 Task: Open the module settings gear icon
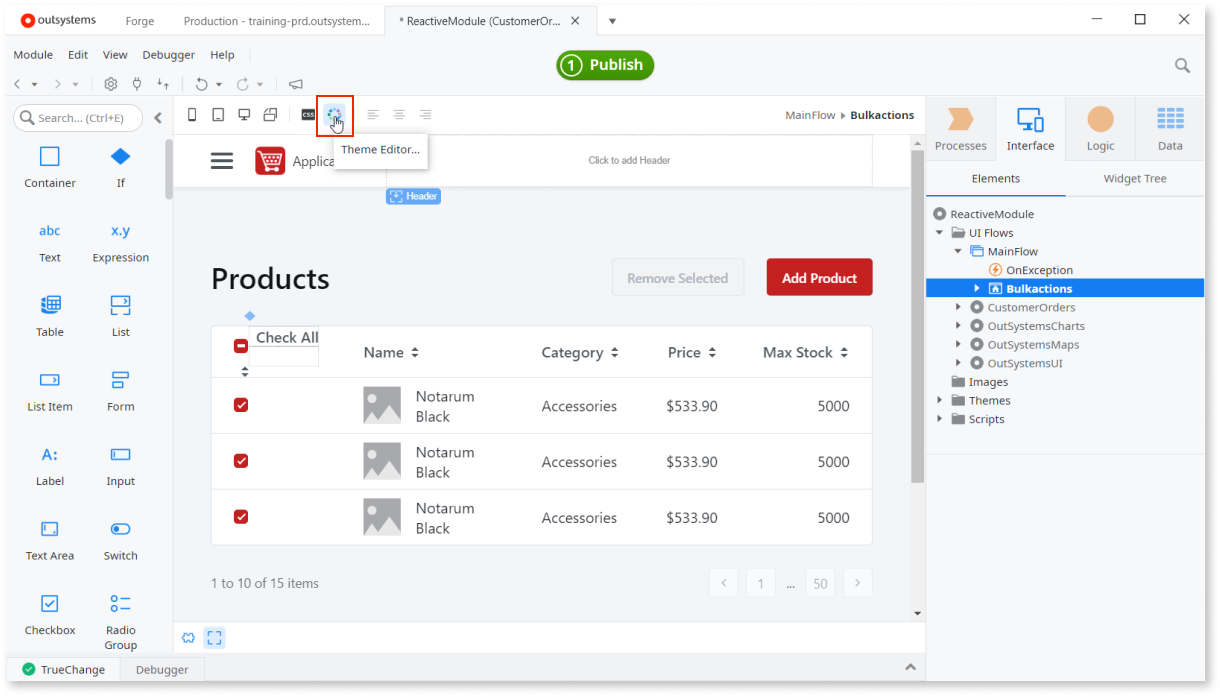pos(111,85)
